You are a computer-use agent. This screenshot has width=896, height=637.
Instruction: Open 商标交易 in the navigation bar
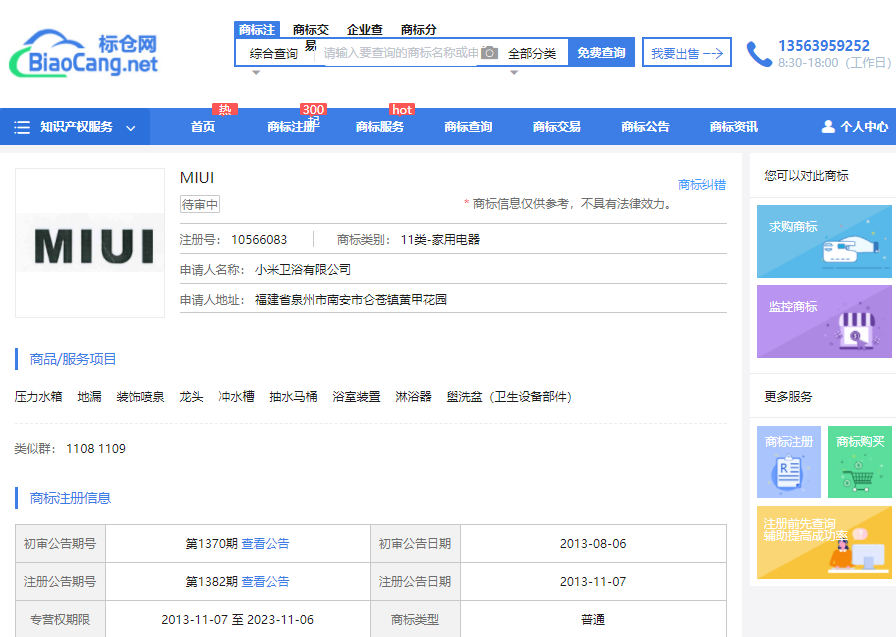click(x=557, y=127)
